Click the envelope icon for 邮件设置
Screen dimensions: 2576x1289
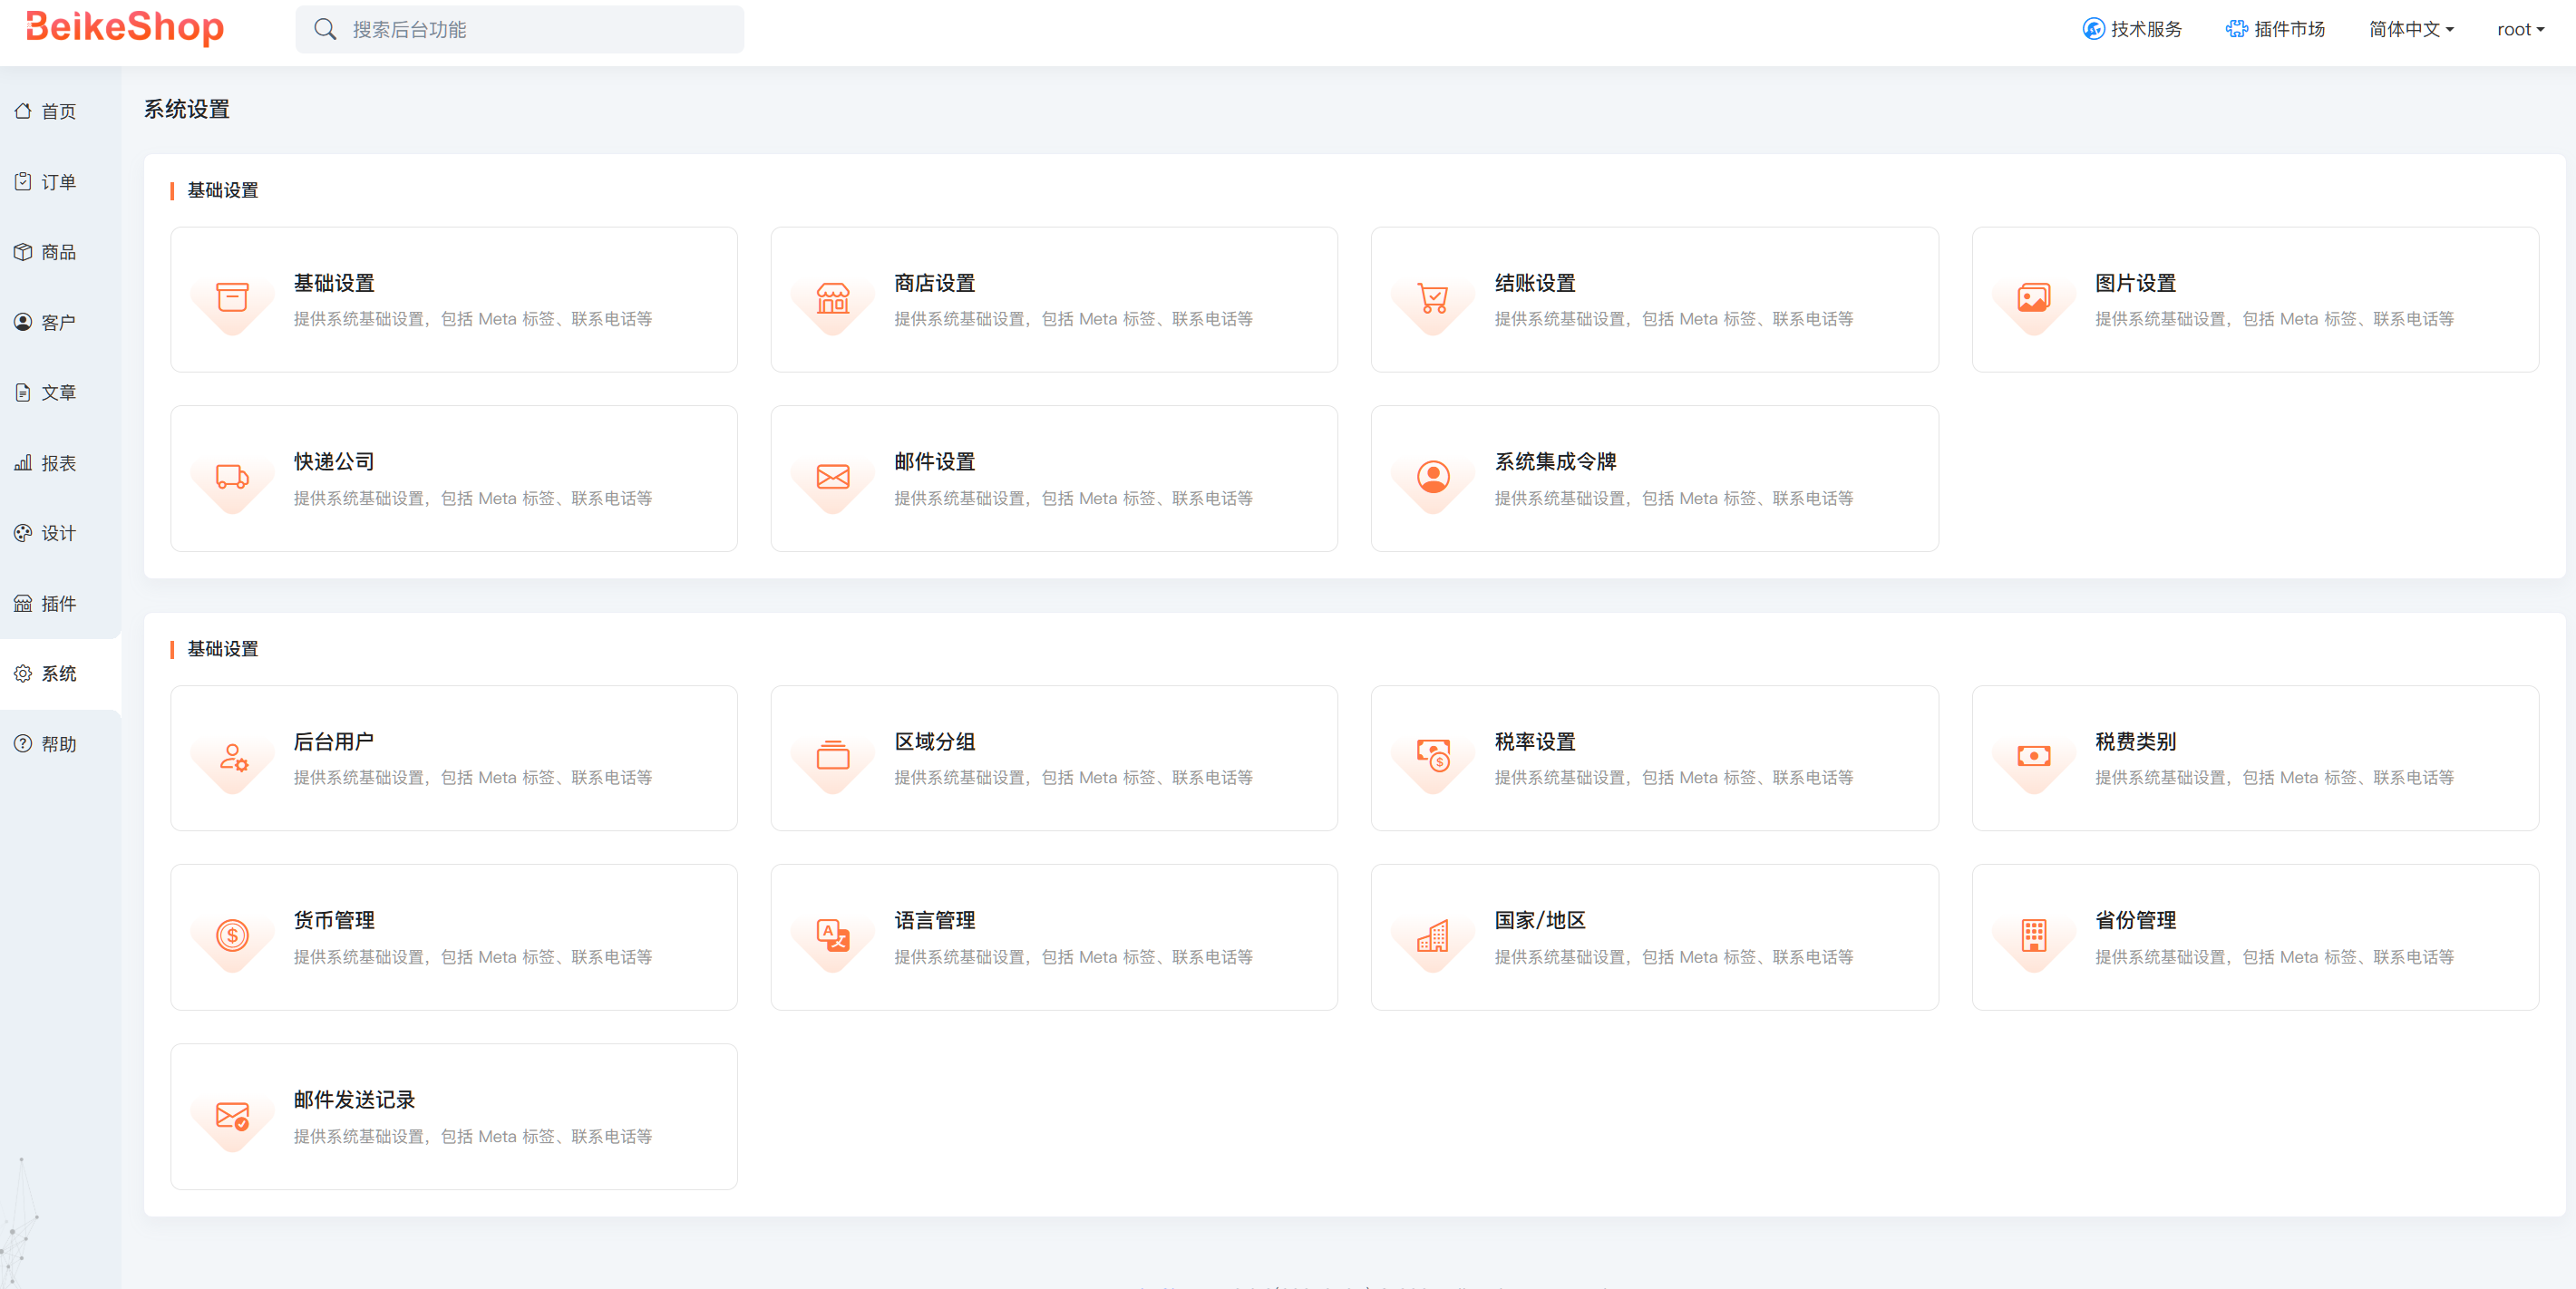tap(832, 476)
